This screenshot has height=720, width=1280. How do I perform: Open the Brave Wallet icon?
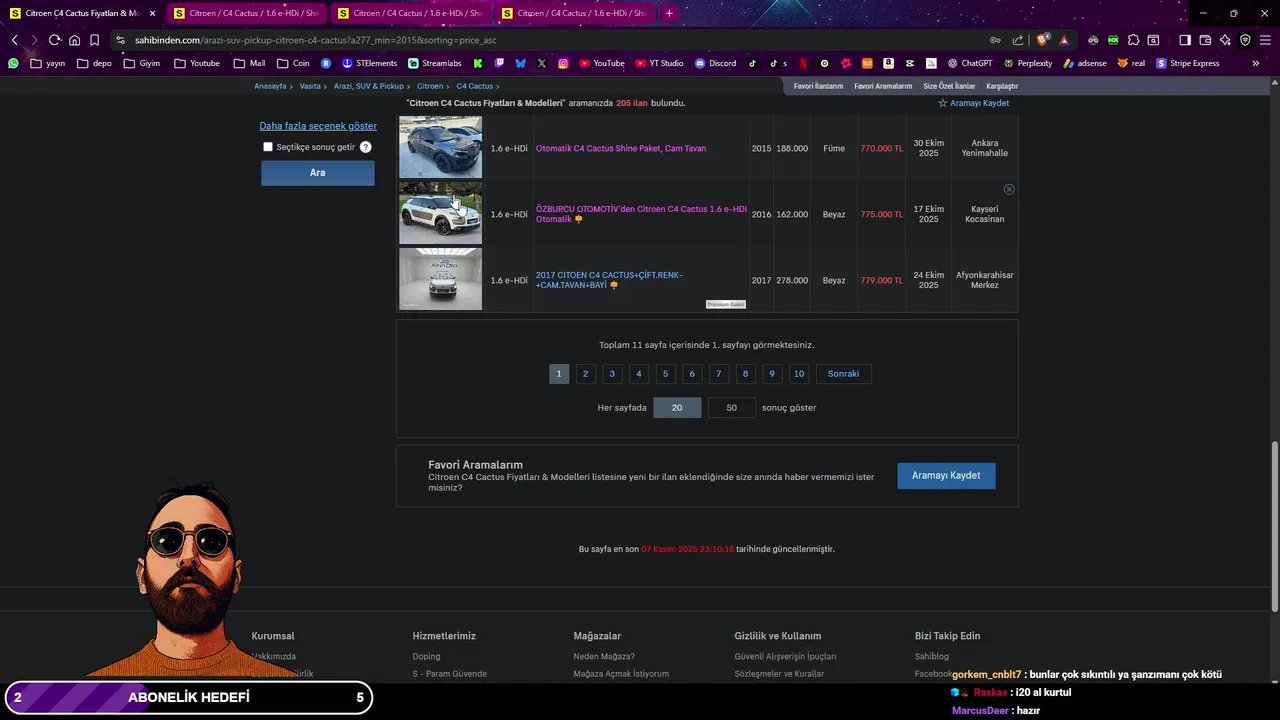click(x=1205, y=40)
